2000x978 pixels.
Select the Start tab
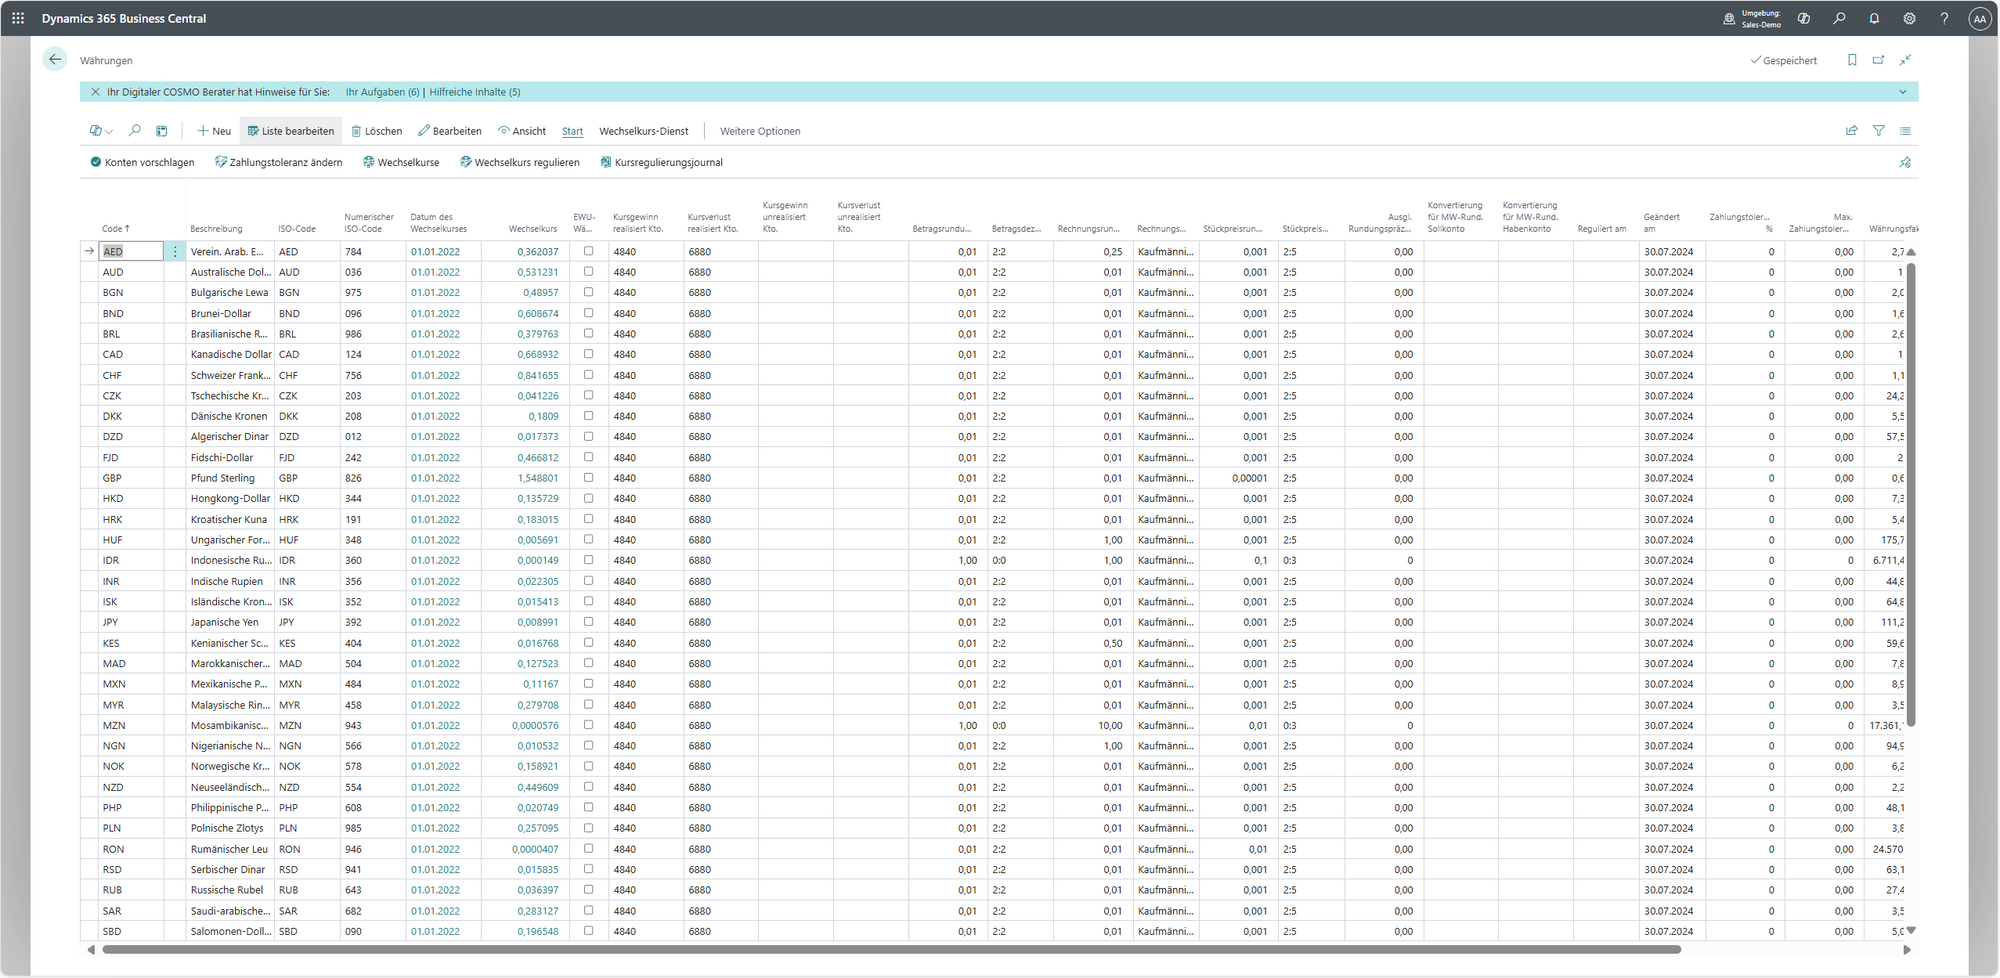tap(572, 131)
